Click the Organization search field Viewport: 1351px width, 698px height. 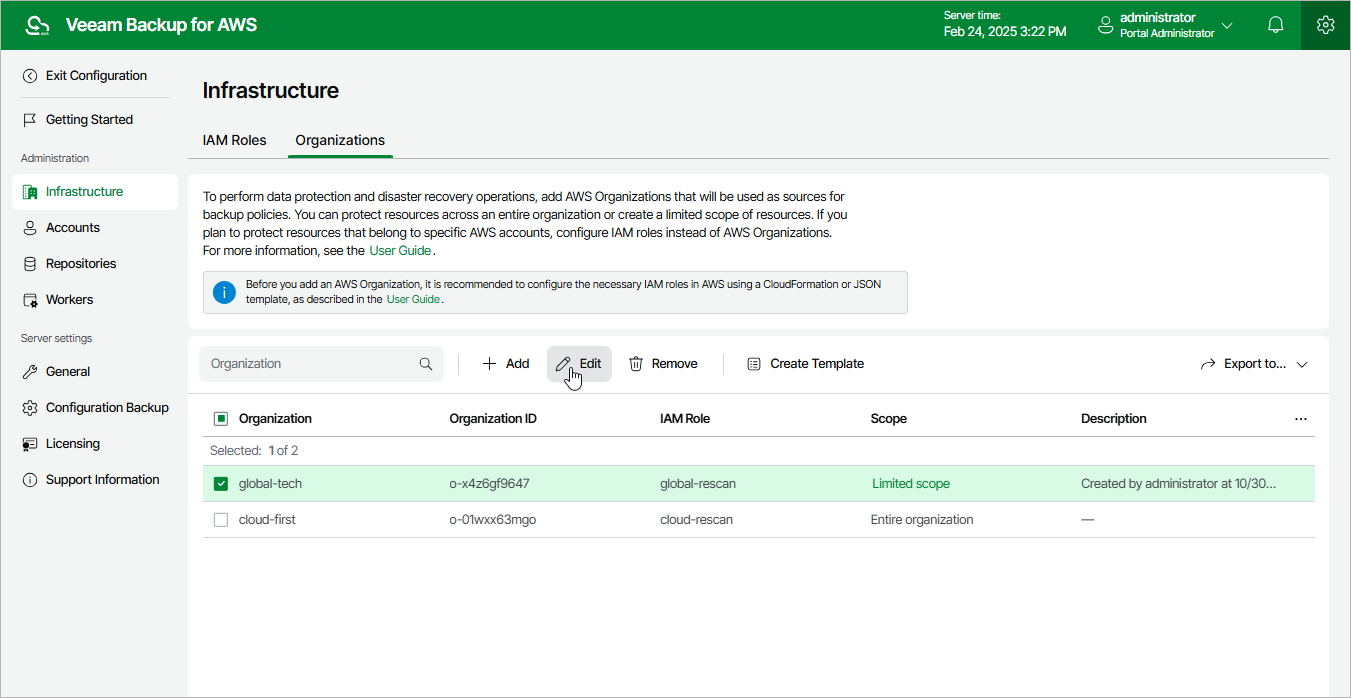tap(310, 364)
